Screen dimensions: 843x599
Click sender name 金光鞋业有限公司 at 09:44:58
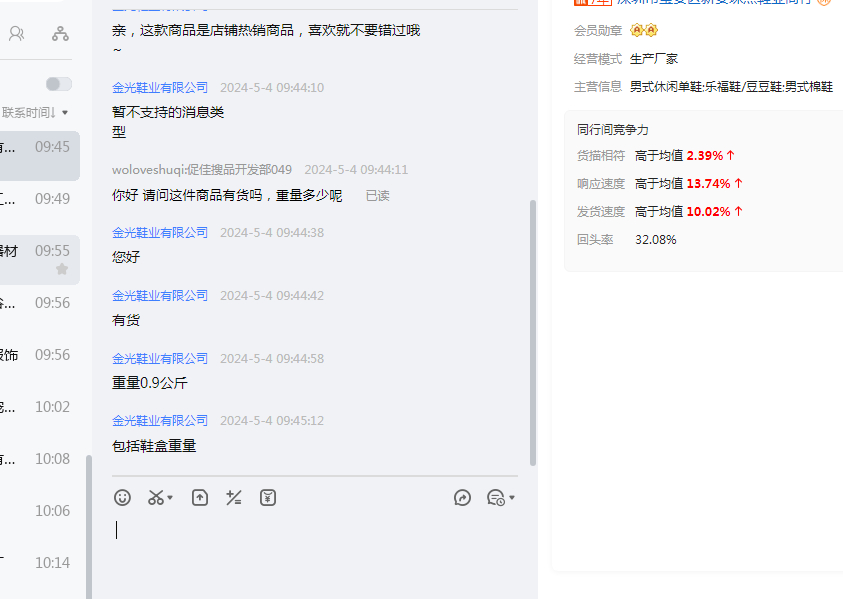[160, 359]
